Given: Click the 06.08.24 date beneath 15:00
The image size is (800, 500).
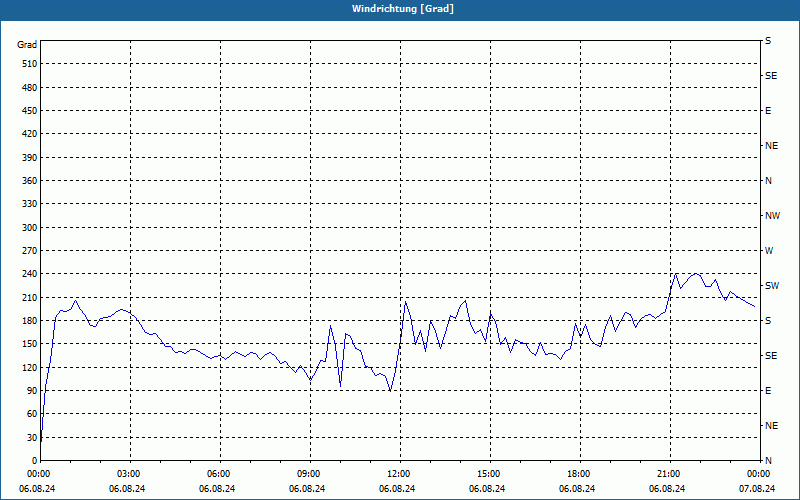Looking at the screenshot, I should 487,489.
